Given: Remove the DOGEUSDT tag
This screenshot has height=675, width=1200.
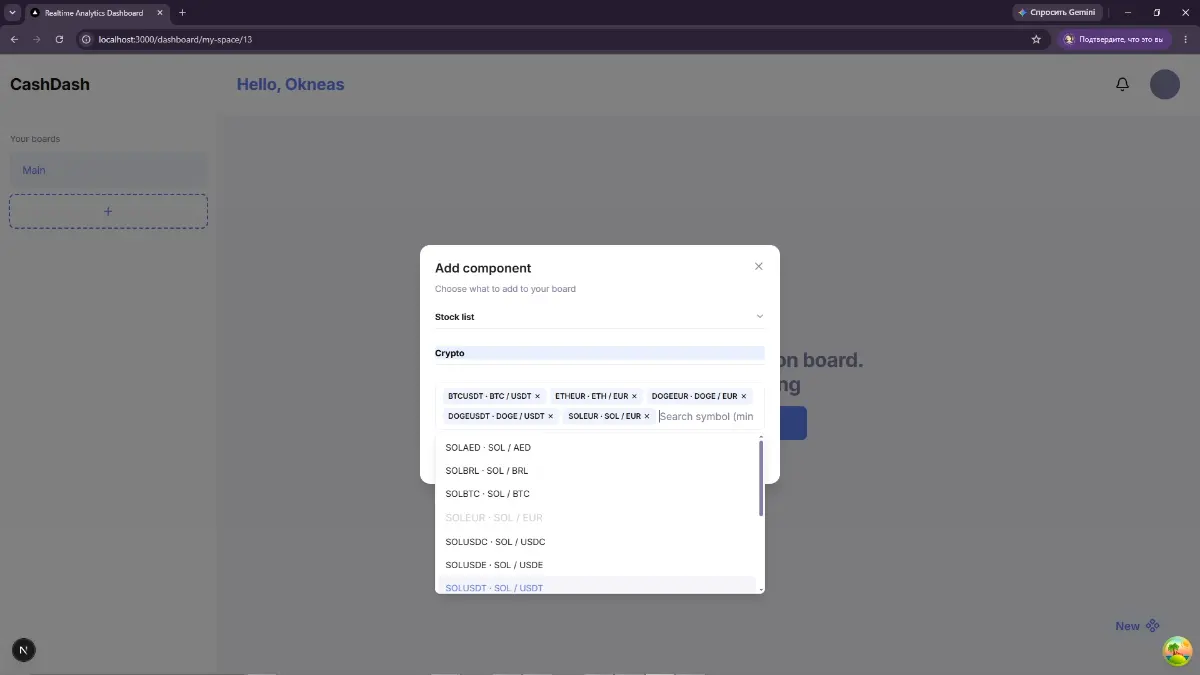Looking at the screenshot, I should point(550,416).
